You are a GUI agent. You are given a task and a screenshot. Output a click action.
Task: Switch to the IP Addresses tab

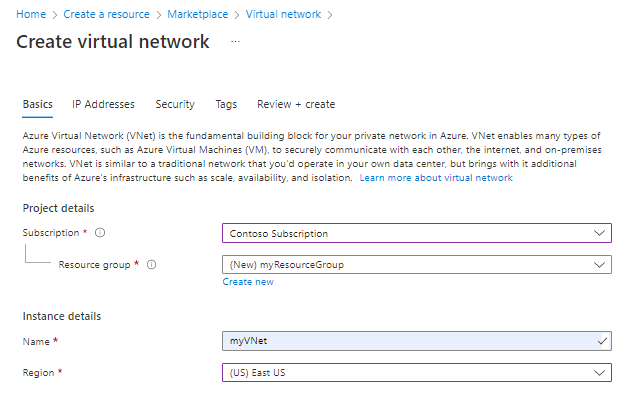point(103,104)
